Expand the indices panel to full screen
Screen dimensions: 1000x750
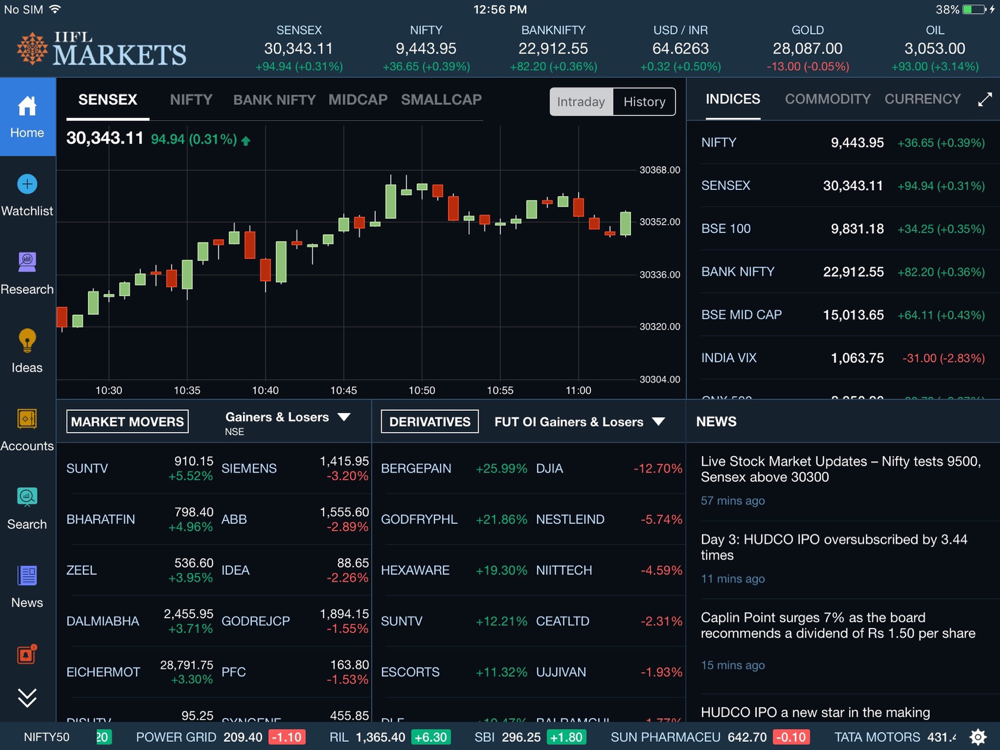pyautogui.click(x=985, y=99)
